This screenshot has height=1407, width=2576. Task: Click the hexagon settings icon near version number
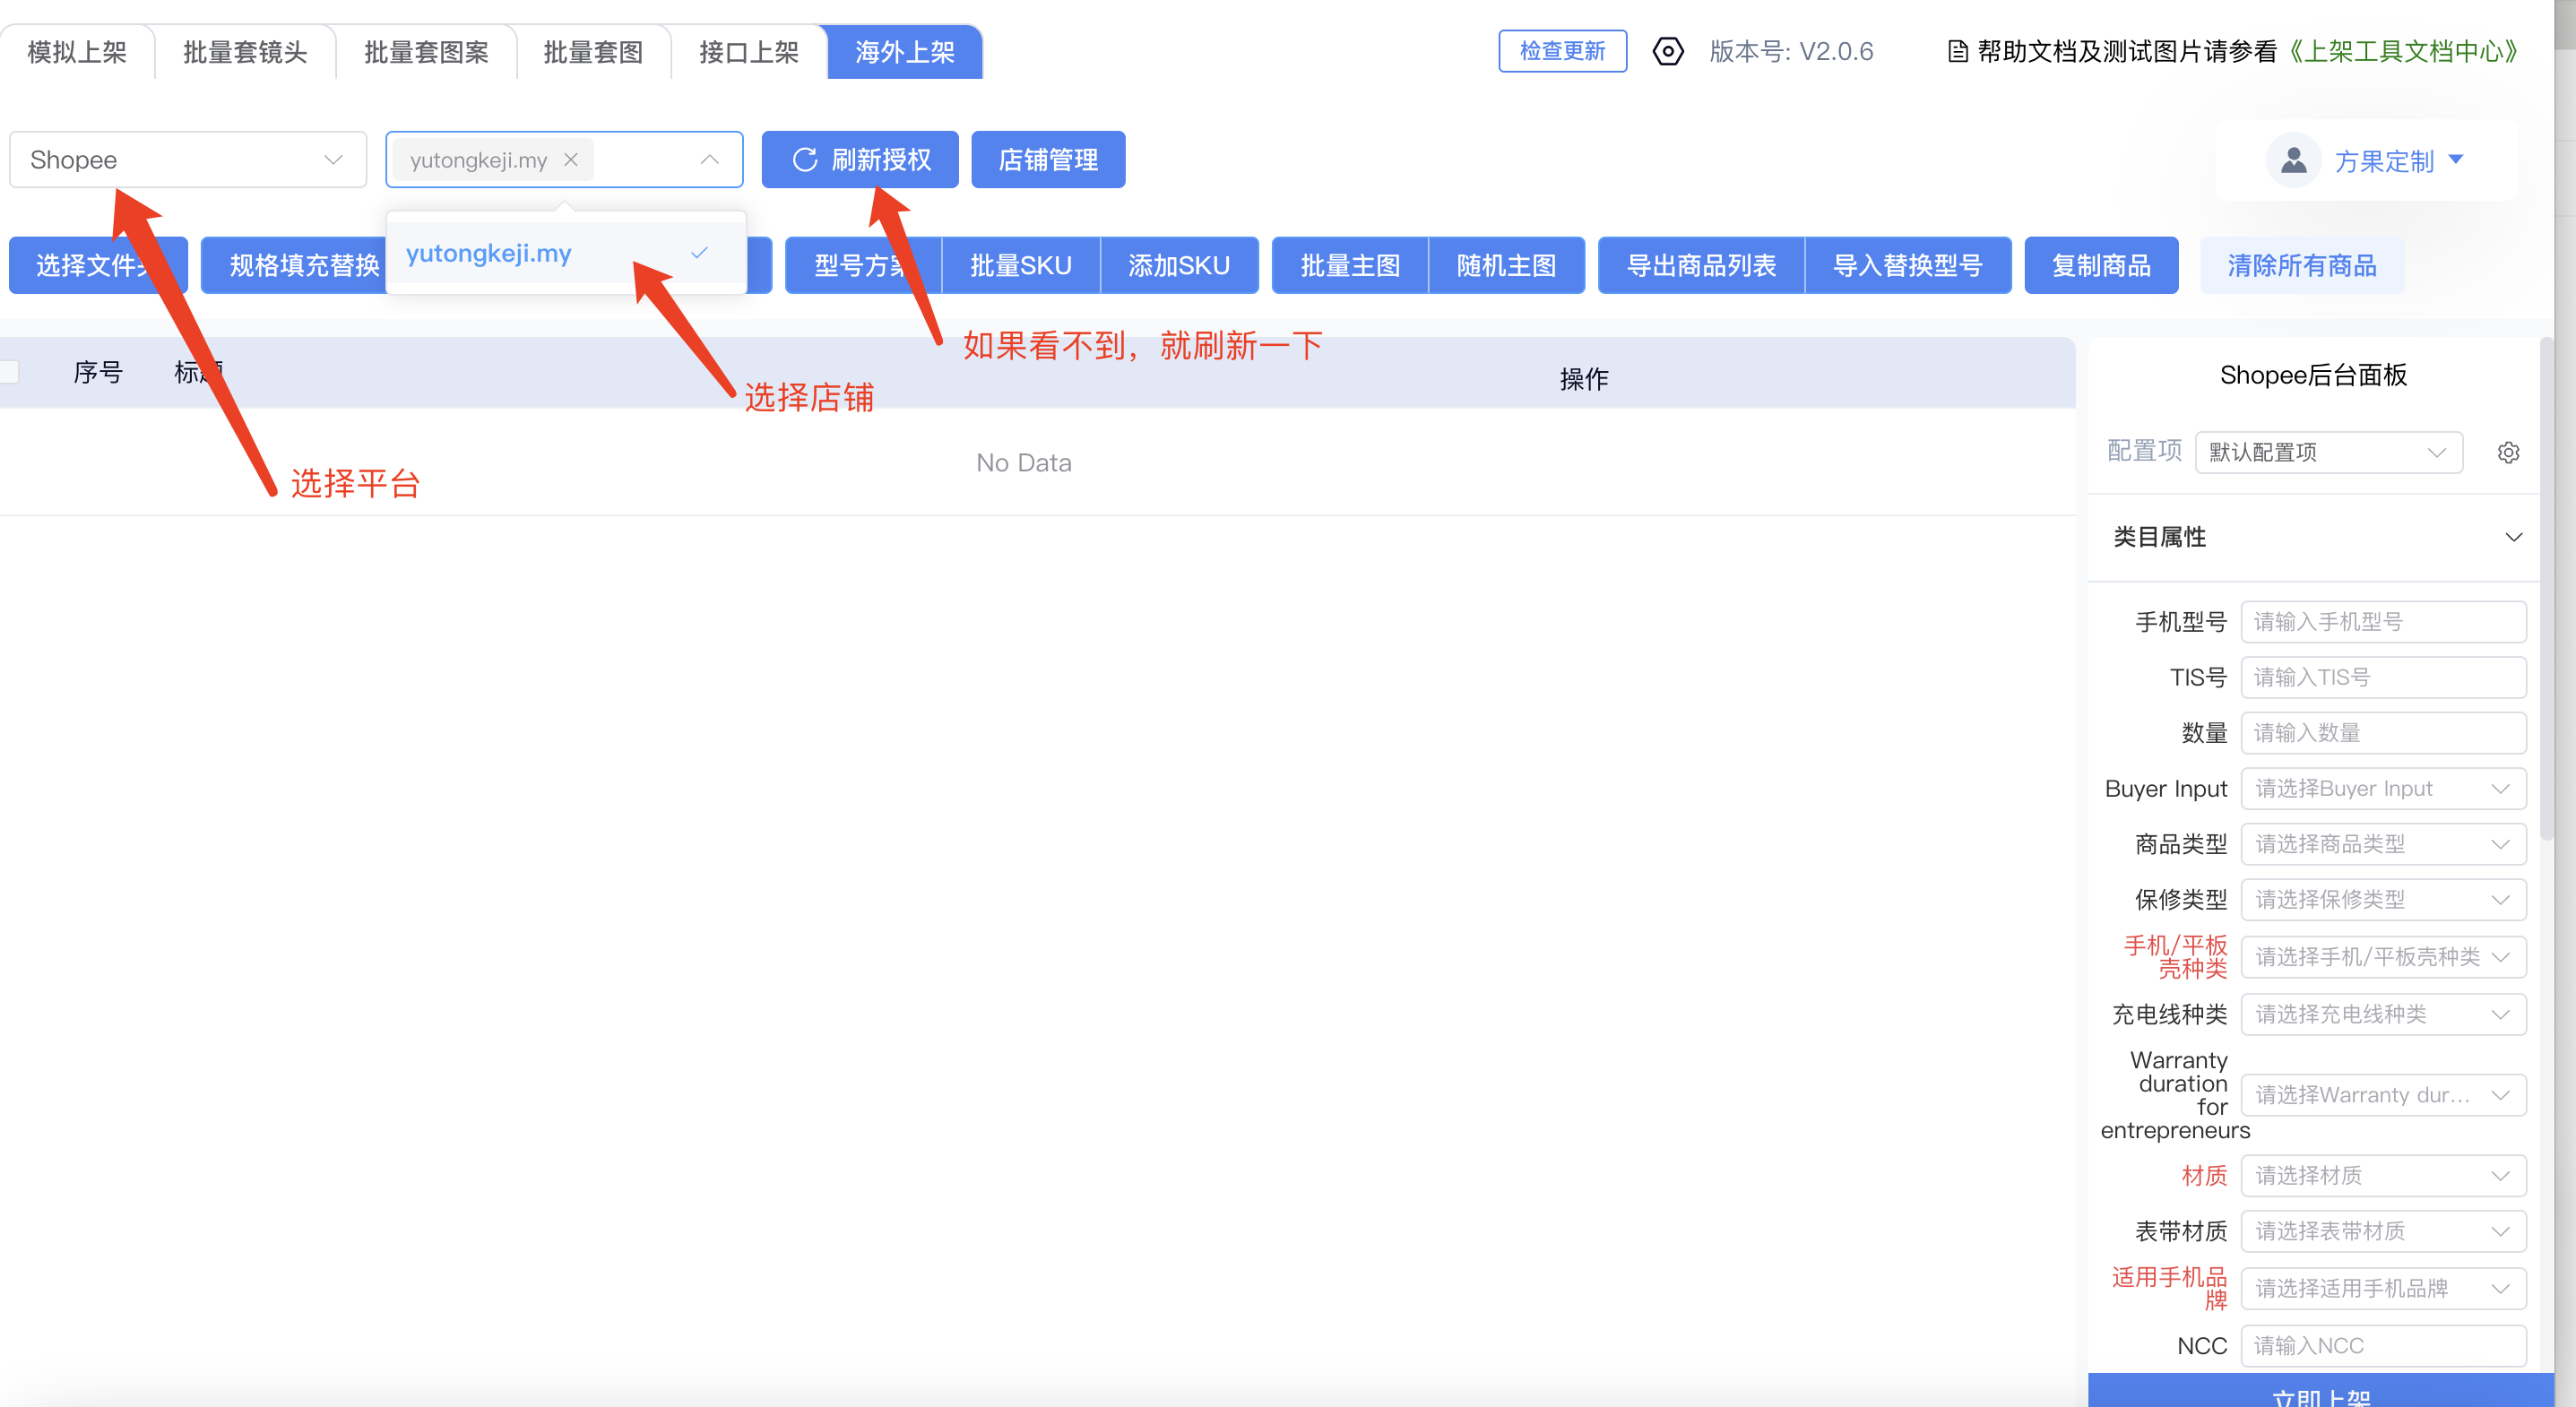click(x=1667, y=51)
